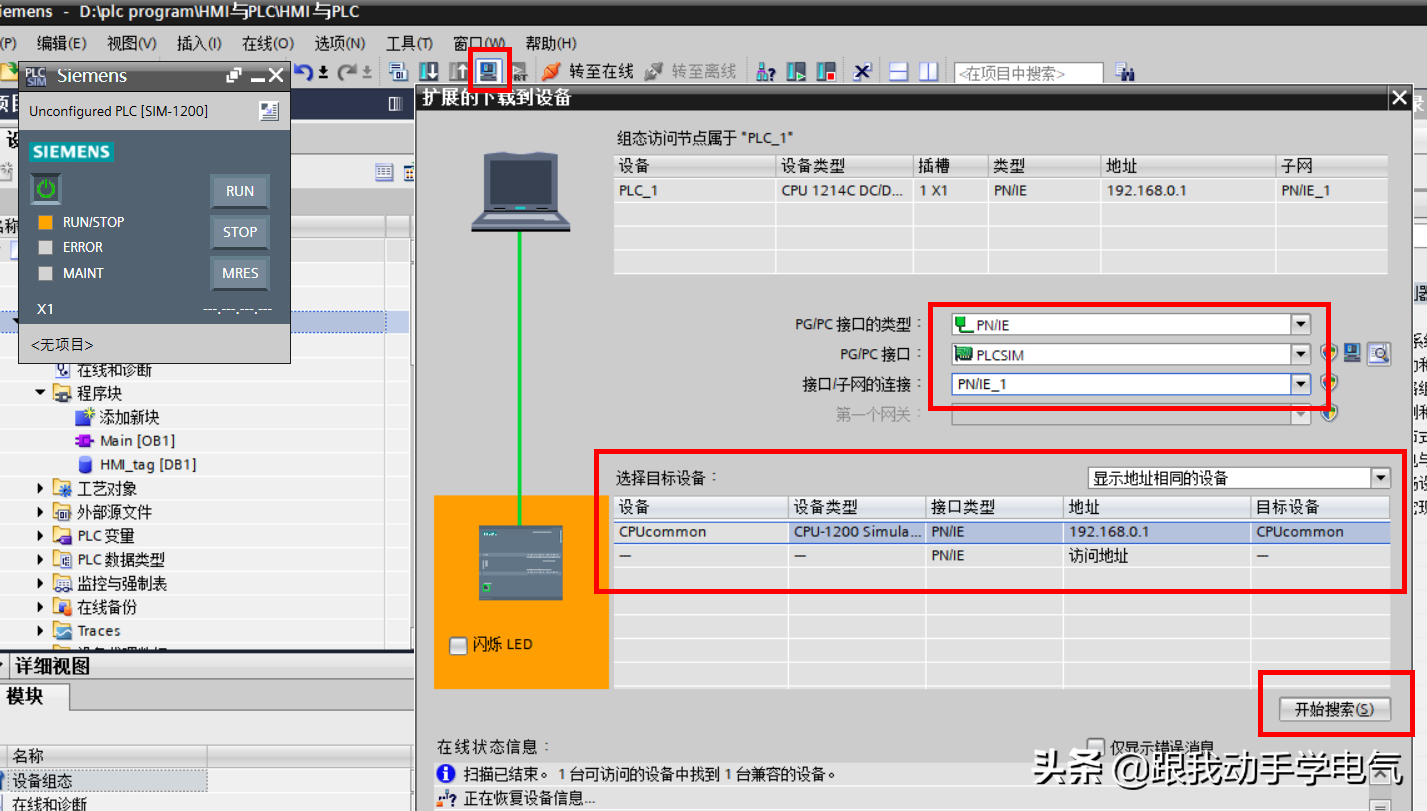Click the accessible devices toolbar icon
The height and width of the screenshot is (811, 1427).
pos(767,72)
